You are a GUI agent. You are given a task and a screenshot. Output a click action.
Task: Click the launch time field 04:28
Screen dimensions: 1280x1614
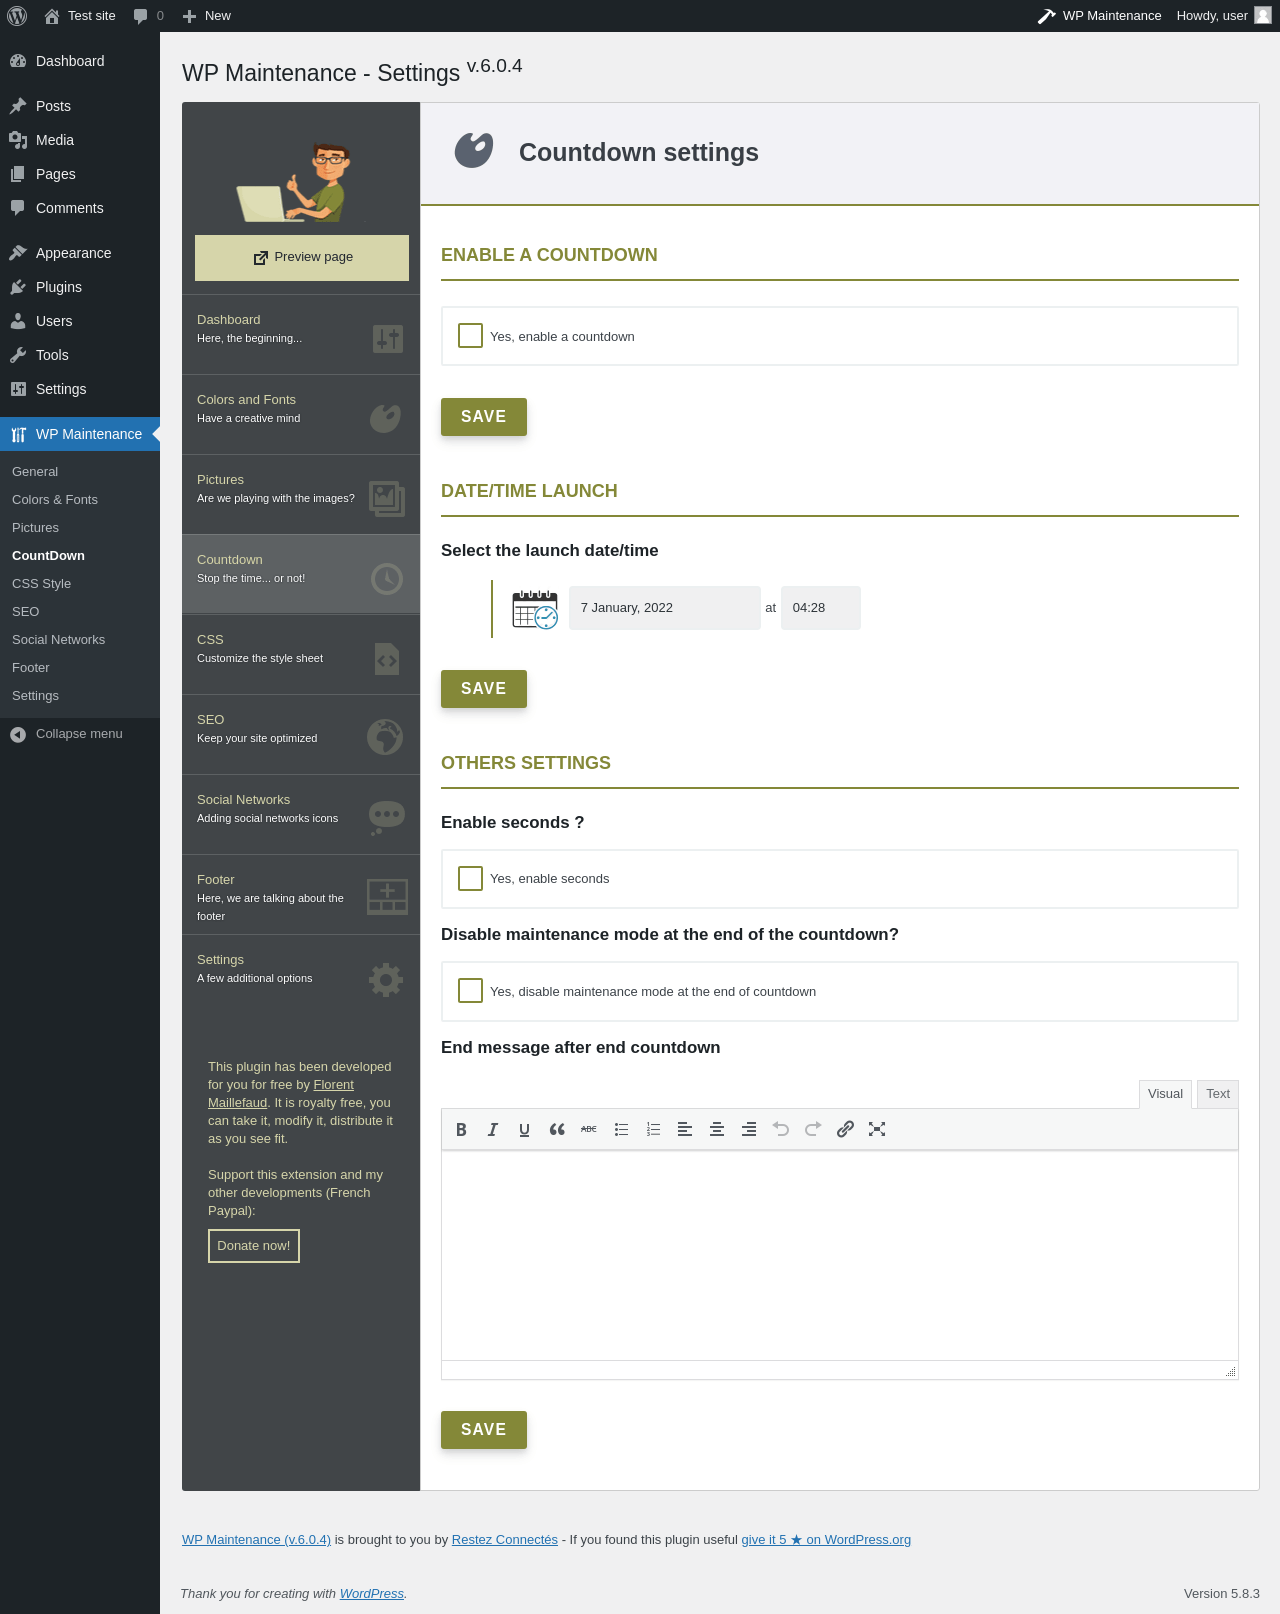coord(821,608)
